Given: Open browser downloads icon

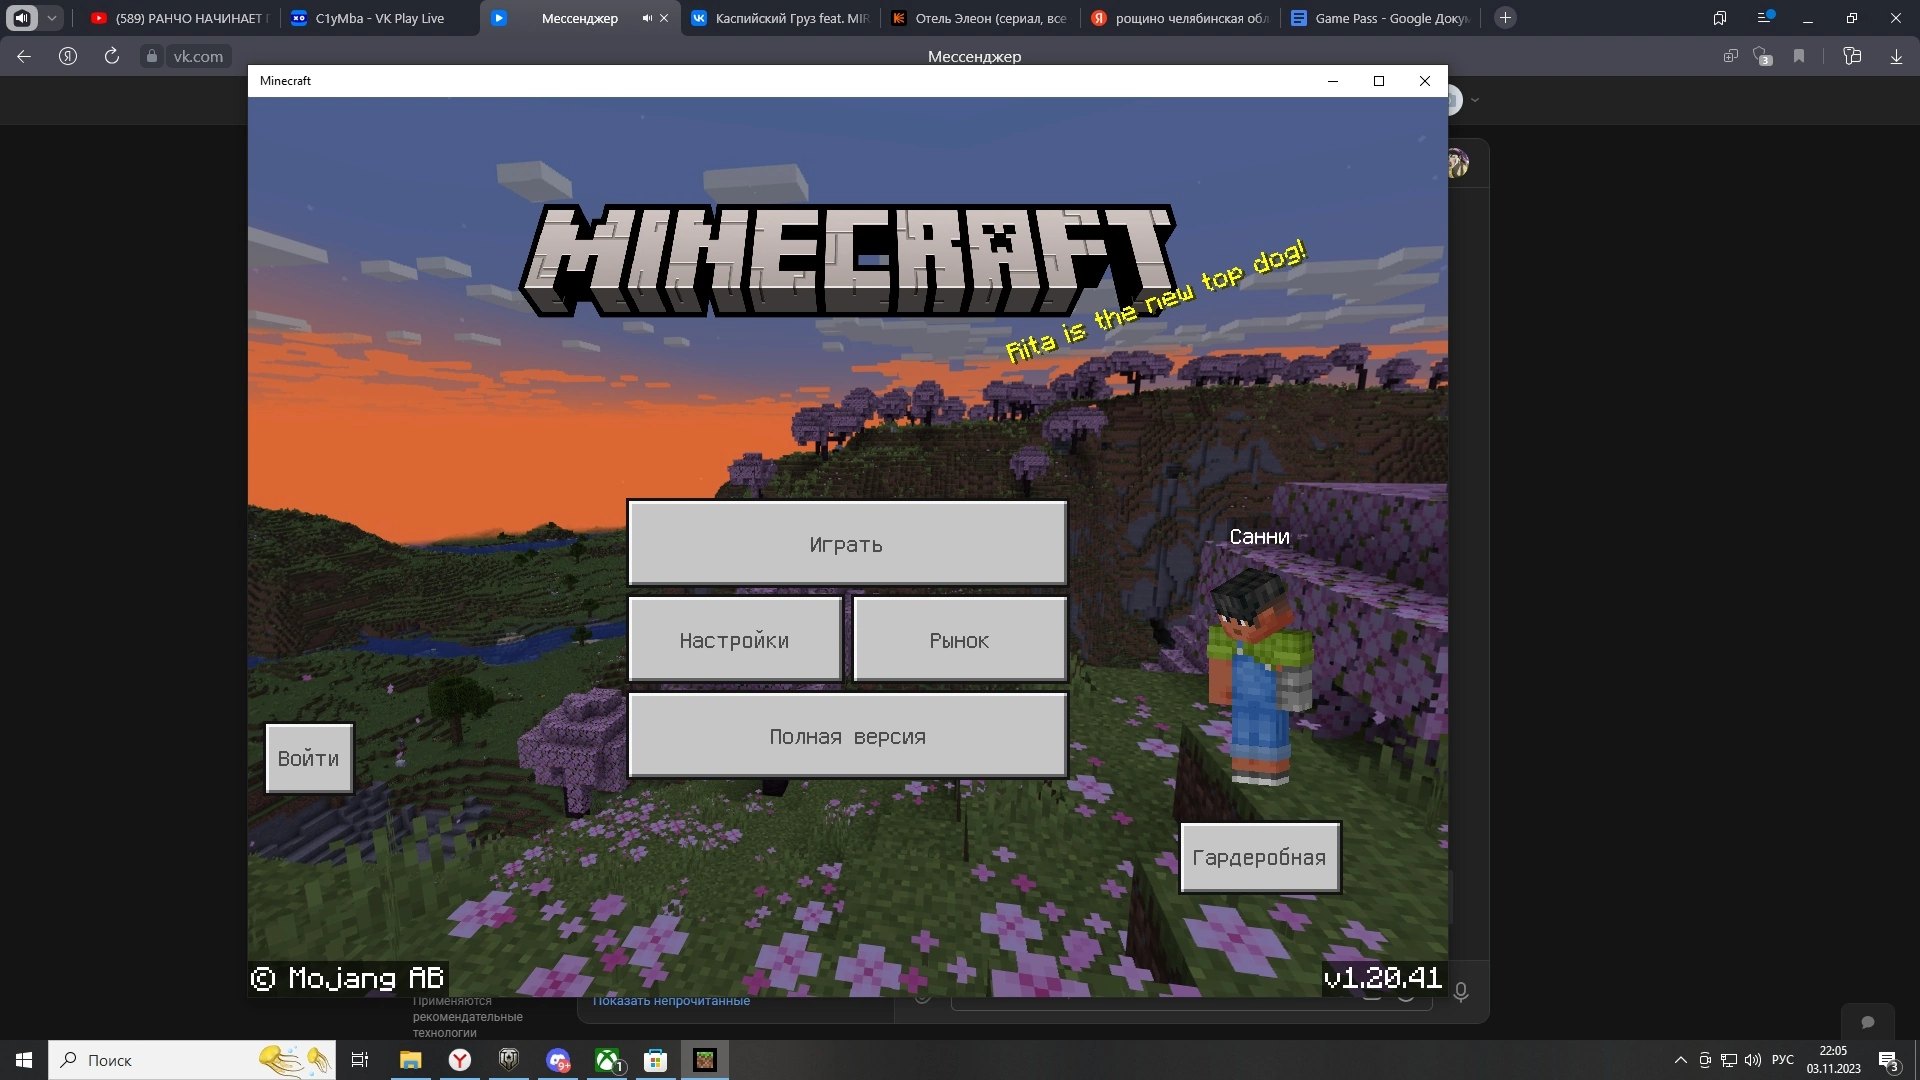Looking at the screenshot, I should 1896,57.
